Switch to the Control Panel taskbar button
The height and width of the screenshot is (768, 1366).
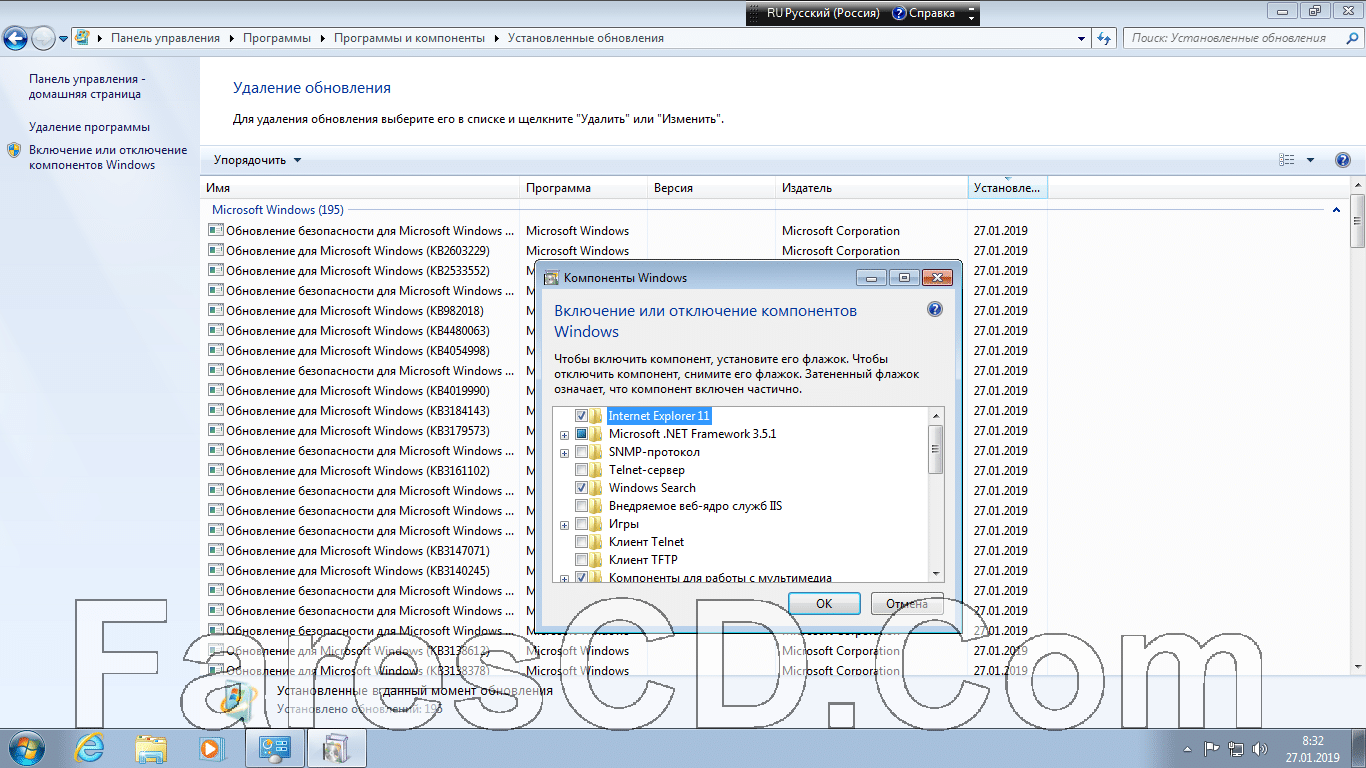tap(275, 747)
